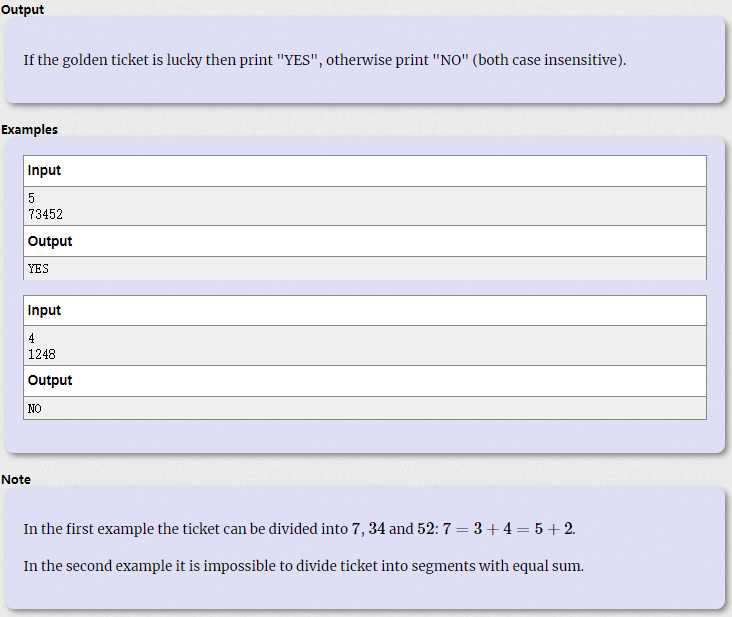Click the note sentence starting "In the second example"
The width and height of the screenshot is (732, 617).
point(303,566)
